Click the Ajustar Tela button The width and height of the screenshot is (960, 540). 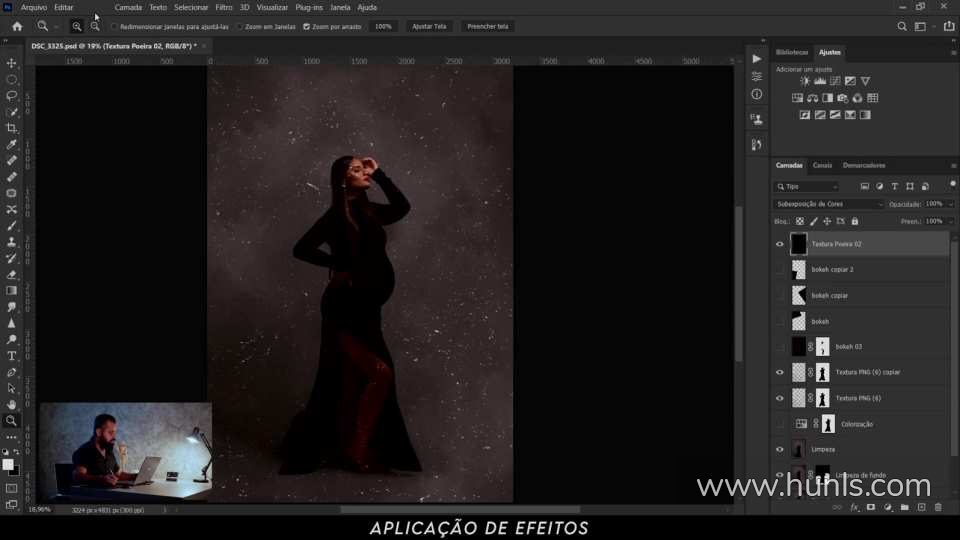428,27
